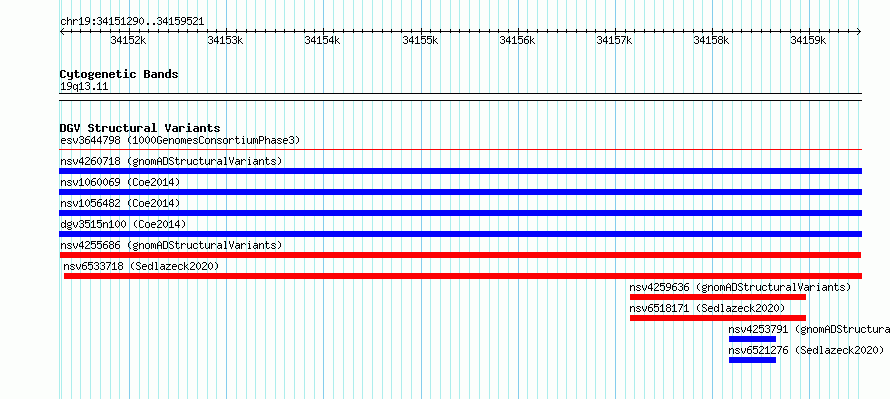Select the 34153k ruler tick label
The image size is (890, 399).
coord(226,40)
